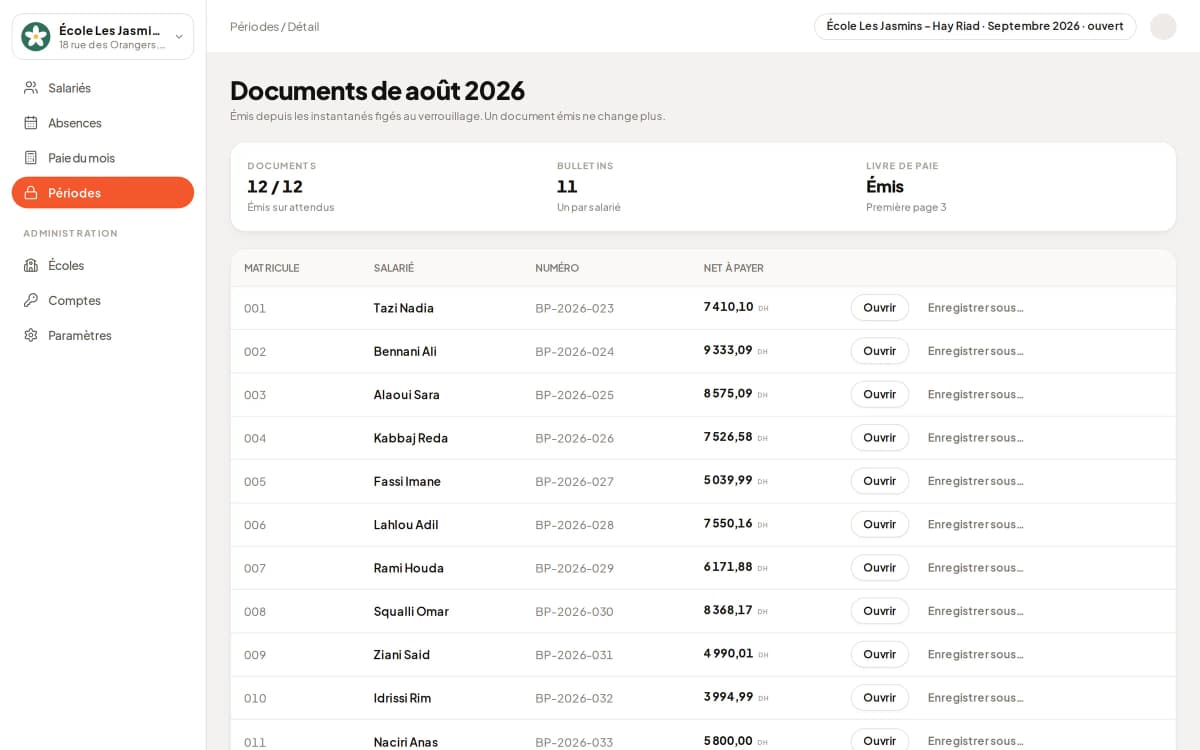Click the Bulletins 11 stat
Viewport: 1200px width, 750px height.
coord(589,187)
